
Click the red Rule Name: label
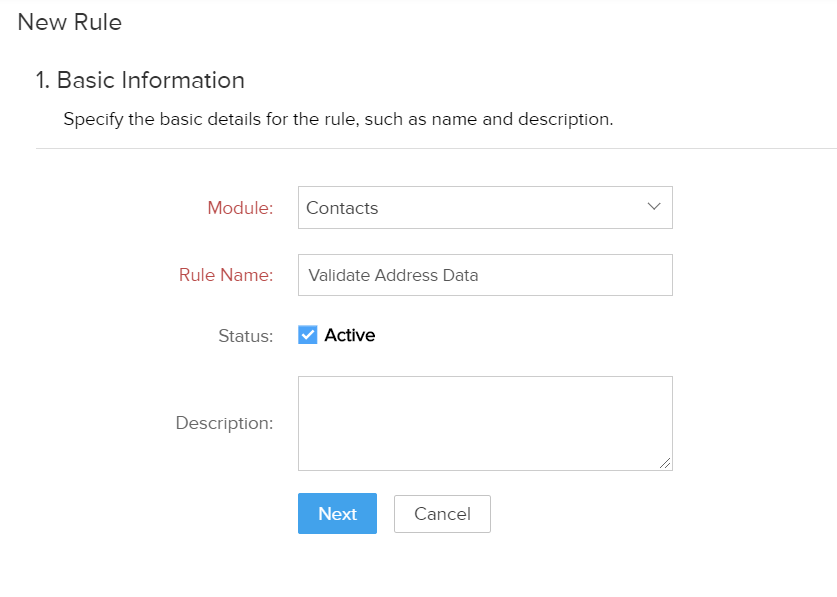click(x=226, y=274)
